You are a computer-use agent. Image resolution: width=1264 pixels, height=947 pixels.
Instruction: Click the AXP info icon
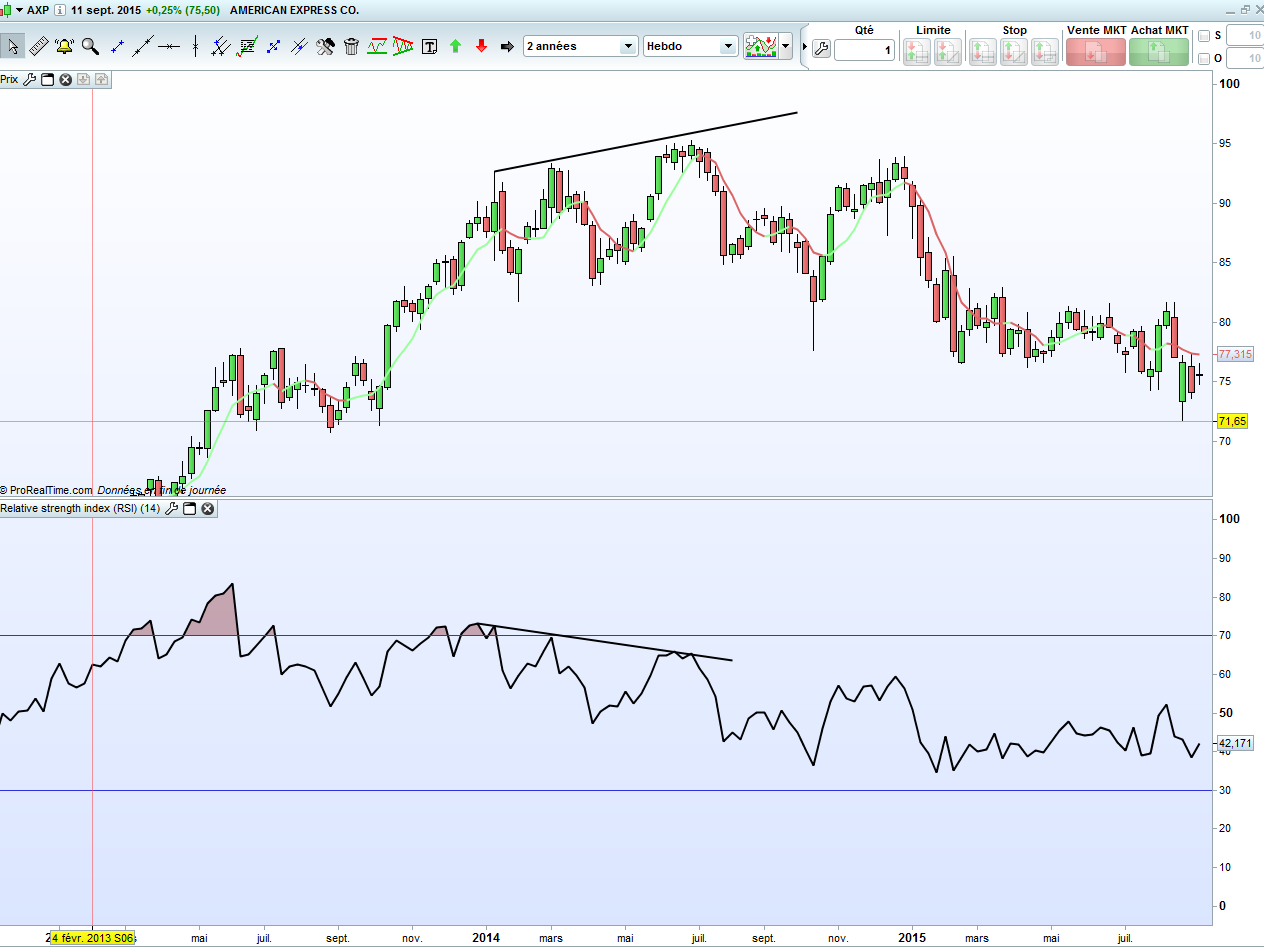point(61,10)
